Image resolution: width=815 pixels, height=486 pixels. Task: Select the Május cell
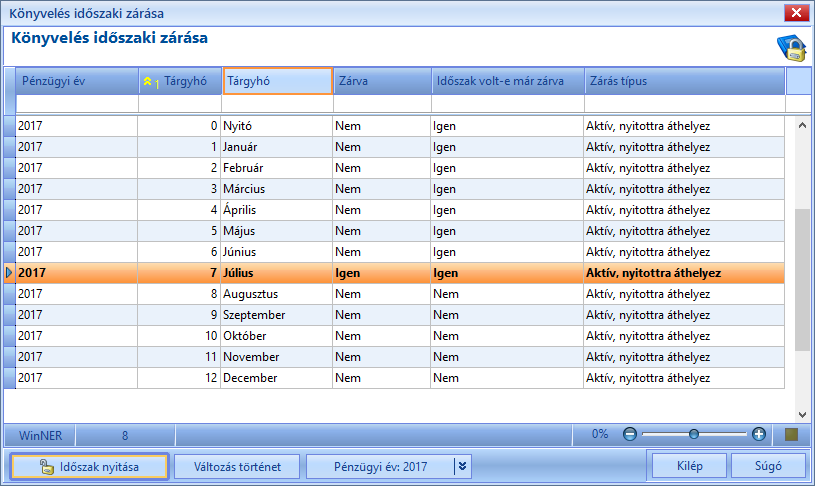[x=277, y=231]
